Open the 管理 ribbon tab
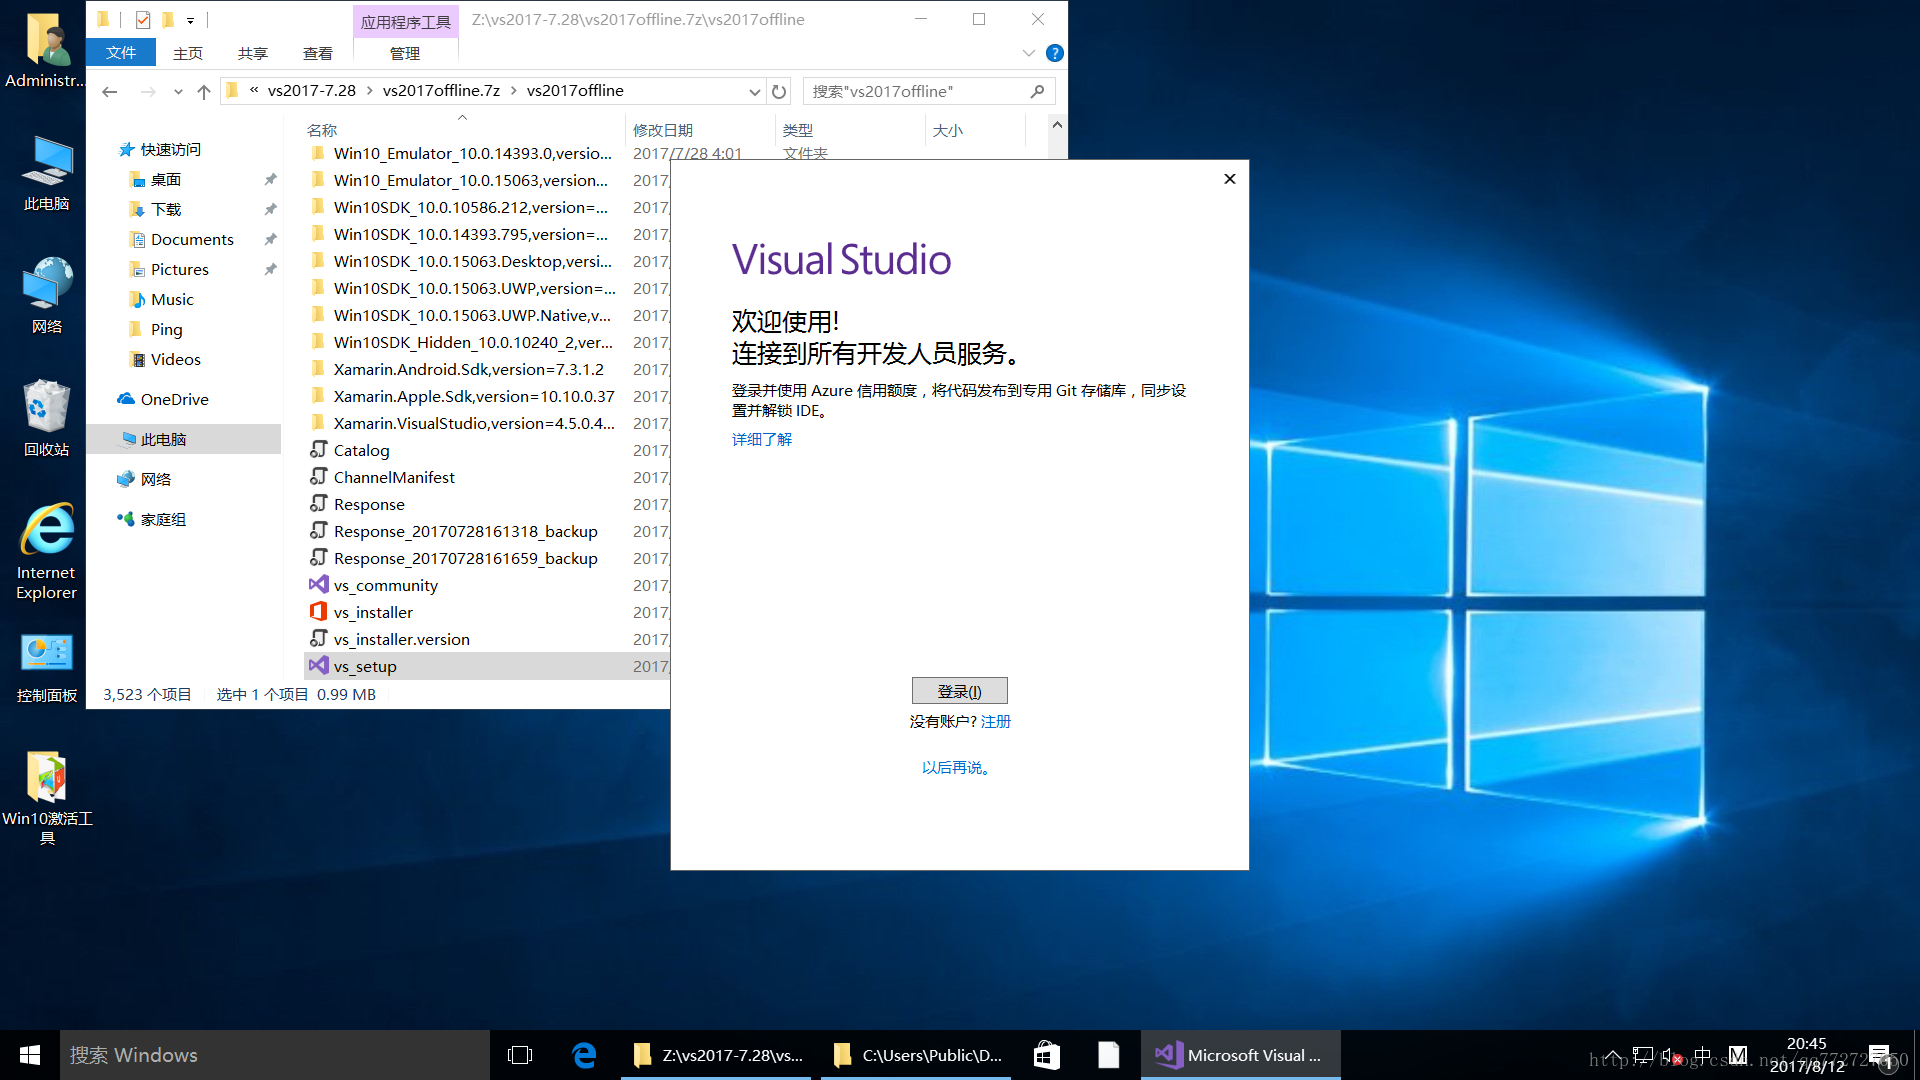The width and height of the screenshot is (1920, 1080). coord(405,53)
